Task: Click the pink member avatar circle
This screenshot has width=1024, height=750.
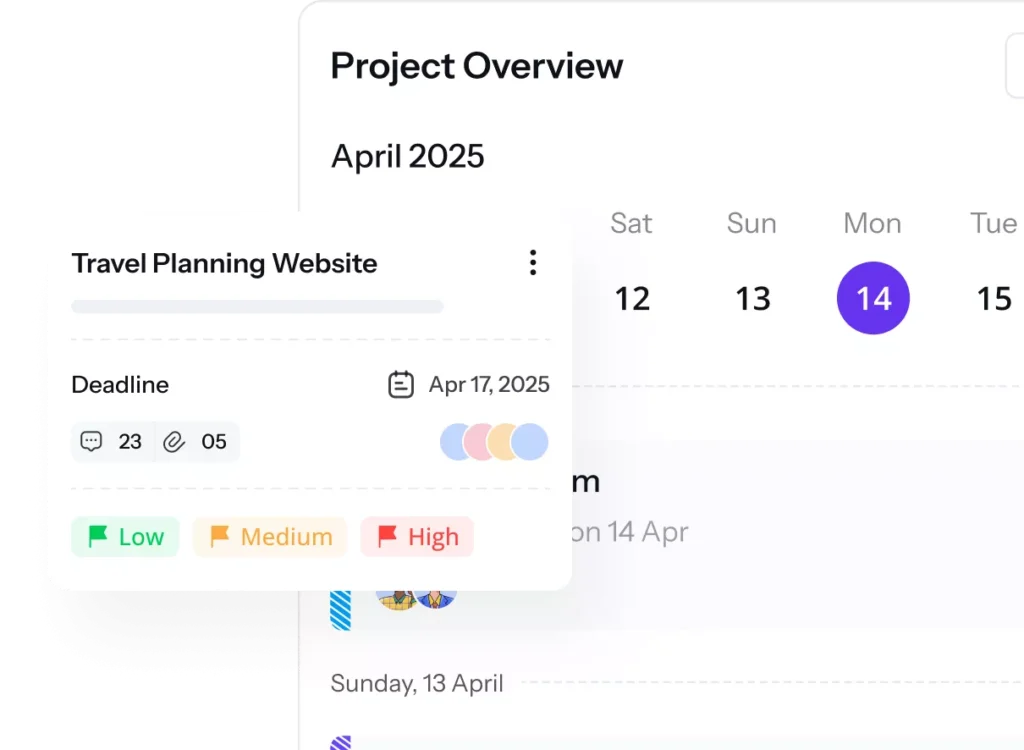Action: [481, 442]
